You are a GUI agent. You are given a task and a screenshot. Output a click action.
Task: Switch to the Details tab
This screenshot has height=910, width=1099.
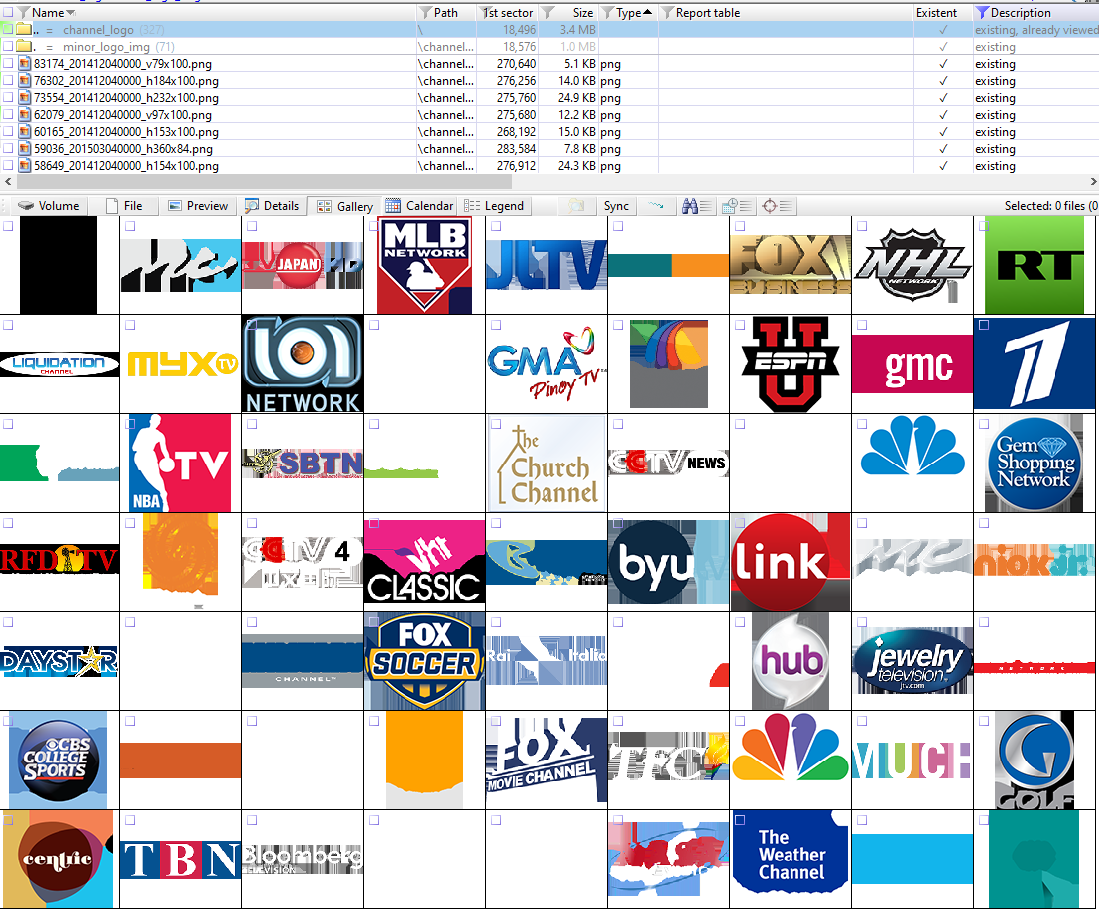coord(272,206)
